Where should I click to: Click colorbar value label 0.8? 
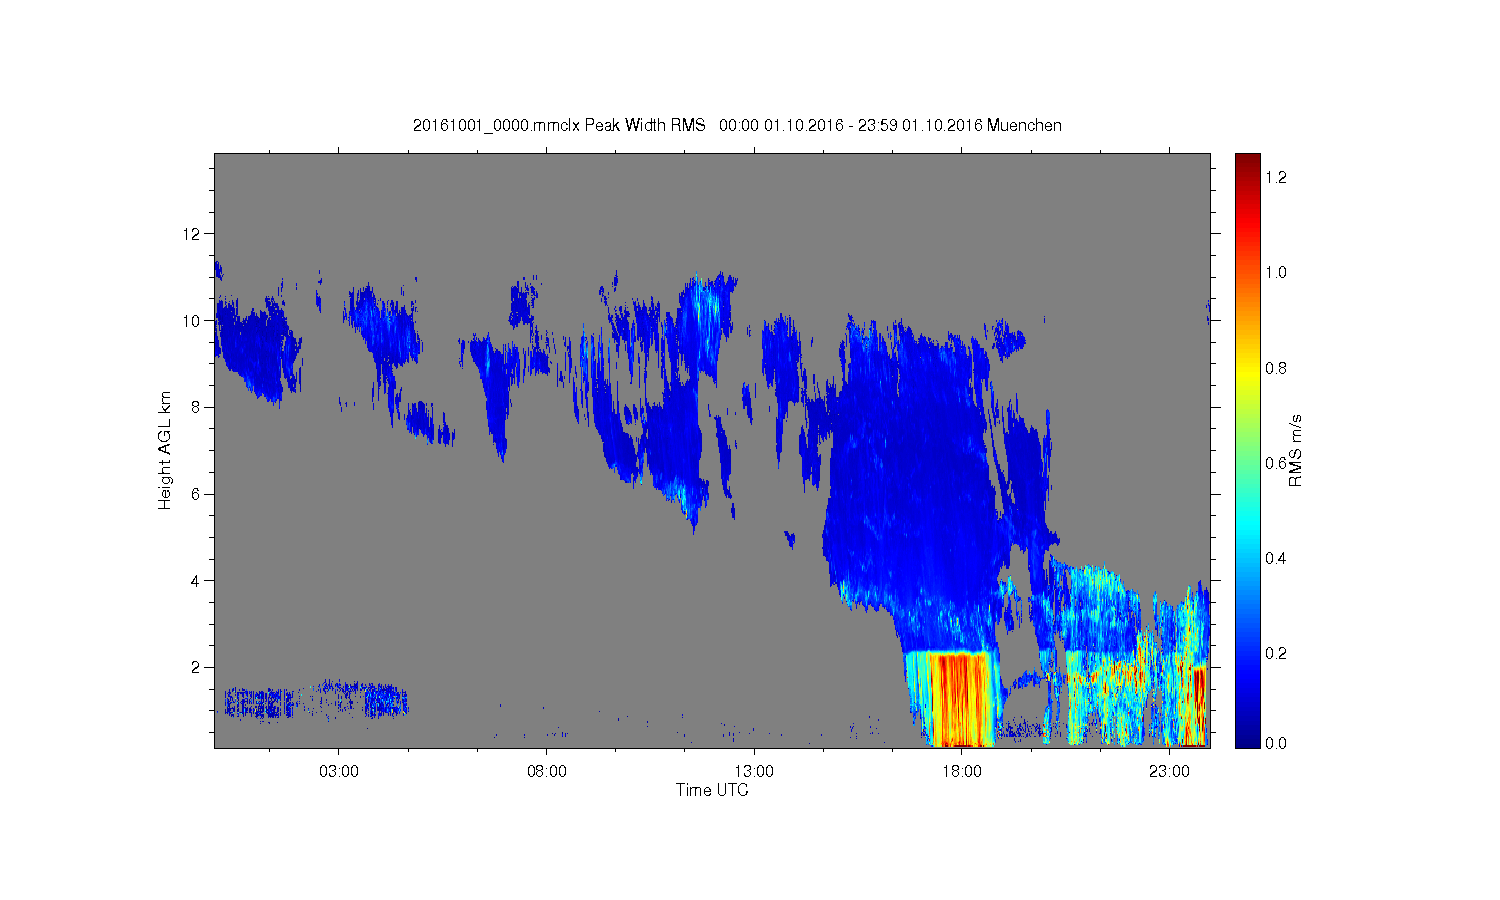tap(1276, 368)
